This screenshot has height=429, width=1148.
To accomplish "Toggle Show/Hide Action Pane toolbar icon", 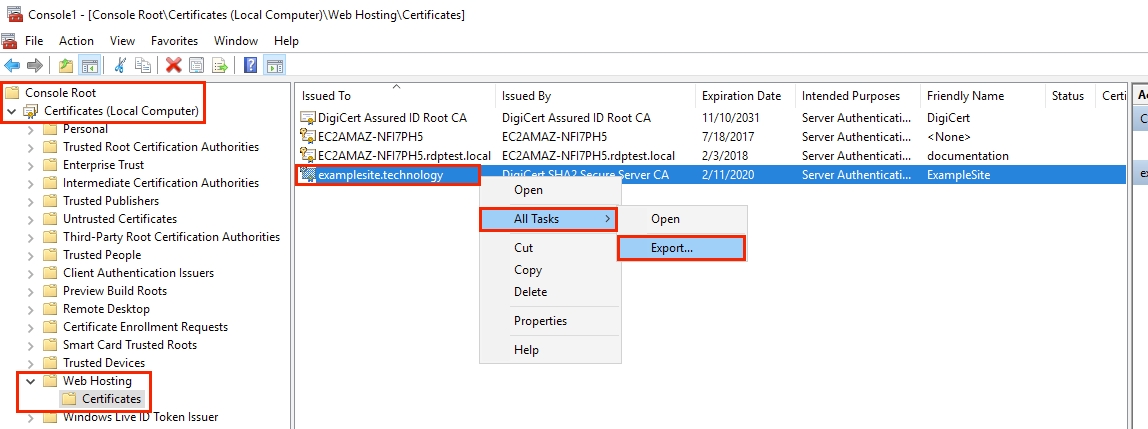I will pos(273,65).
